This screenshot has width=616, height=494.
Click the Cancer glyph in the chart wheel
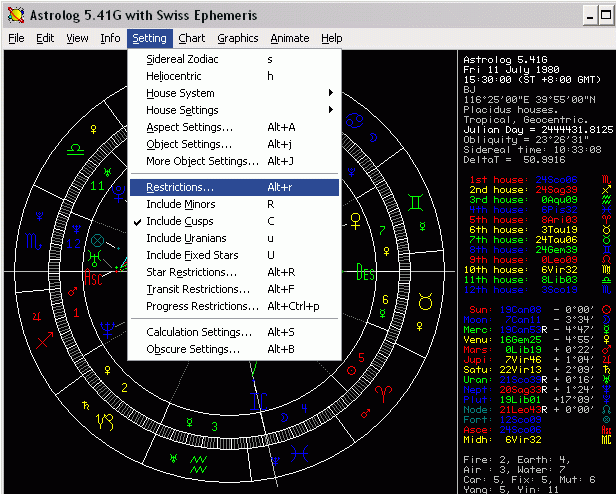tap(354, 120)
